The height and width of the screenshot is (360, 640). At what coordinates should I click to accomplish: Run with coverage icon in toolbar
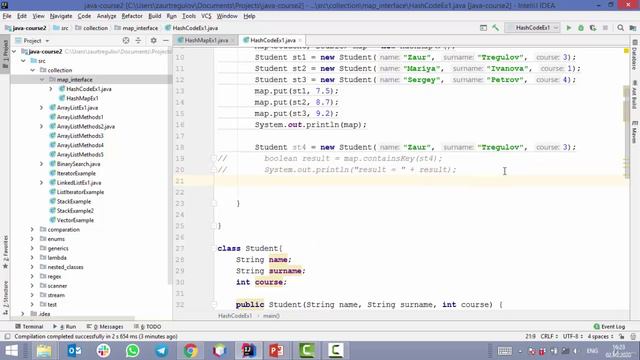click(593, 28)
